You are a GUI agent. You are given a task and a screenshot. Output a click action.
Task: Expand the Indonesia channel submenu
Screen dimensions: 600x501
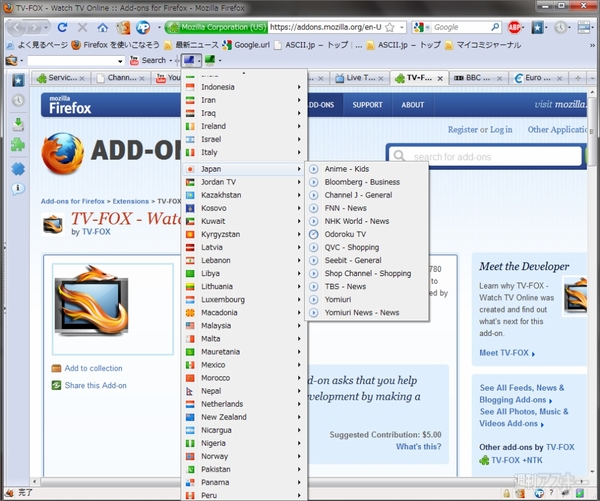point(245,87)
